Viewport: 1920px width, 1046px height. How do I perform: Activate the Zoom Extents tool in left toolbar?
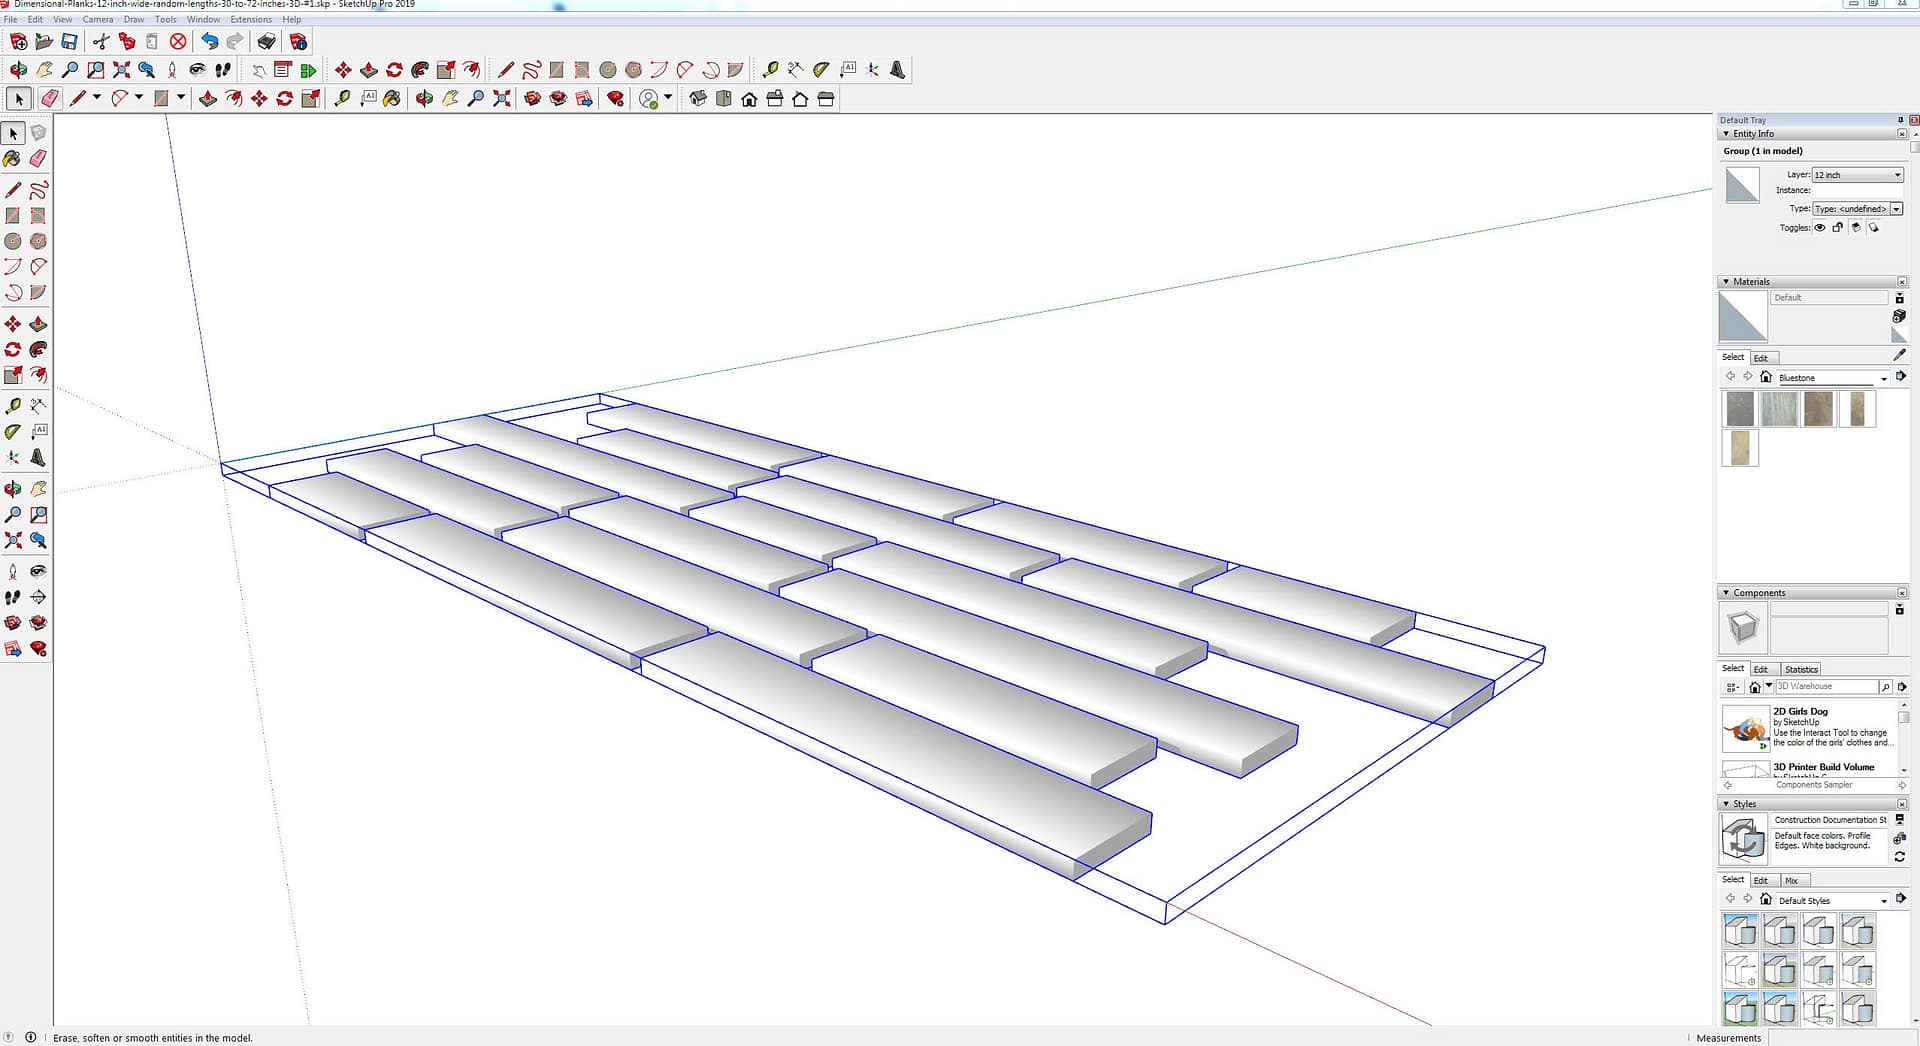coord(12,540)
